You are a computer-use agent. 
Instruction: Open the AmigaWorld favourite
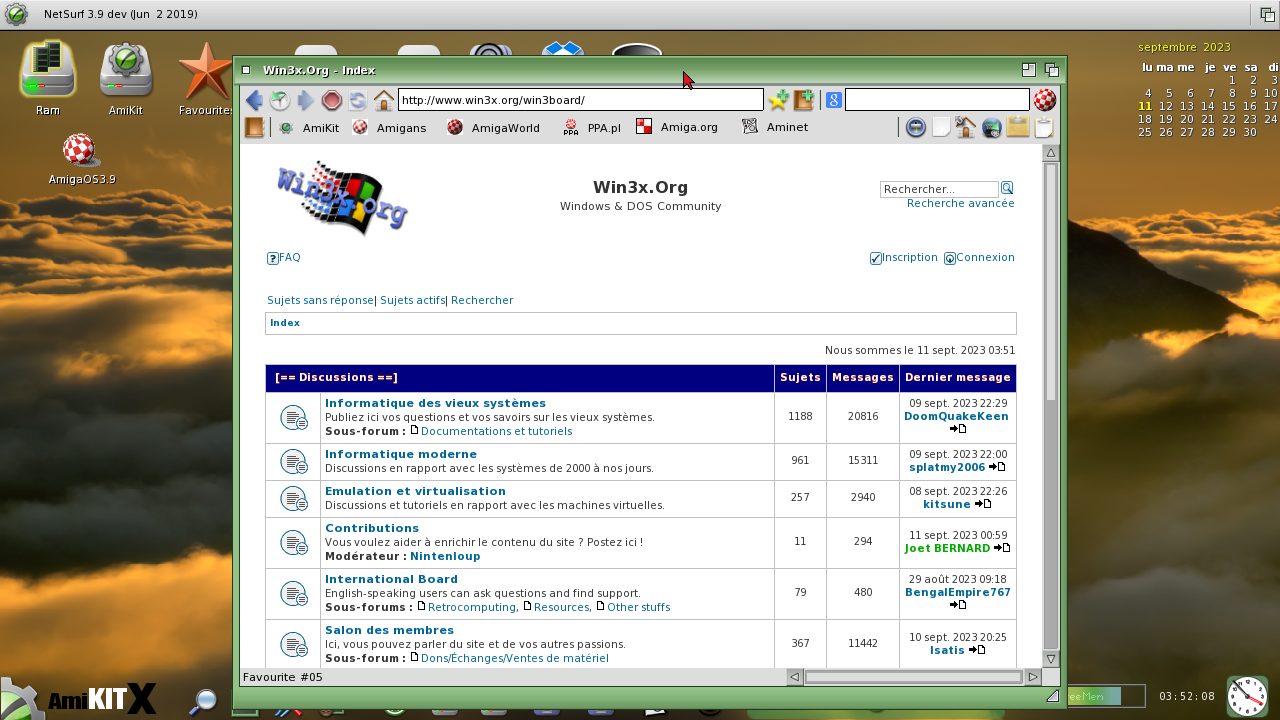[x=493, y=127]
